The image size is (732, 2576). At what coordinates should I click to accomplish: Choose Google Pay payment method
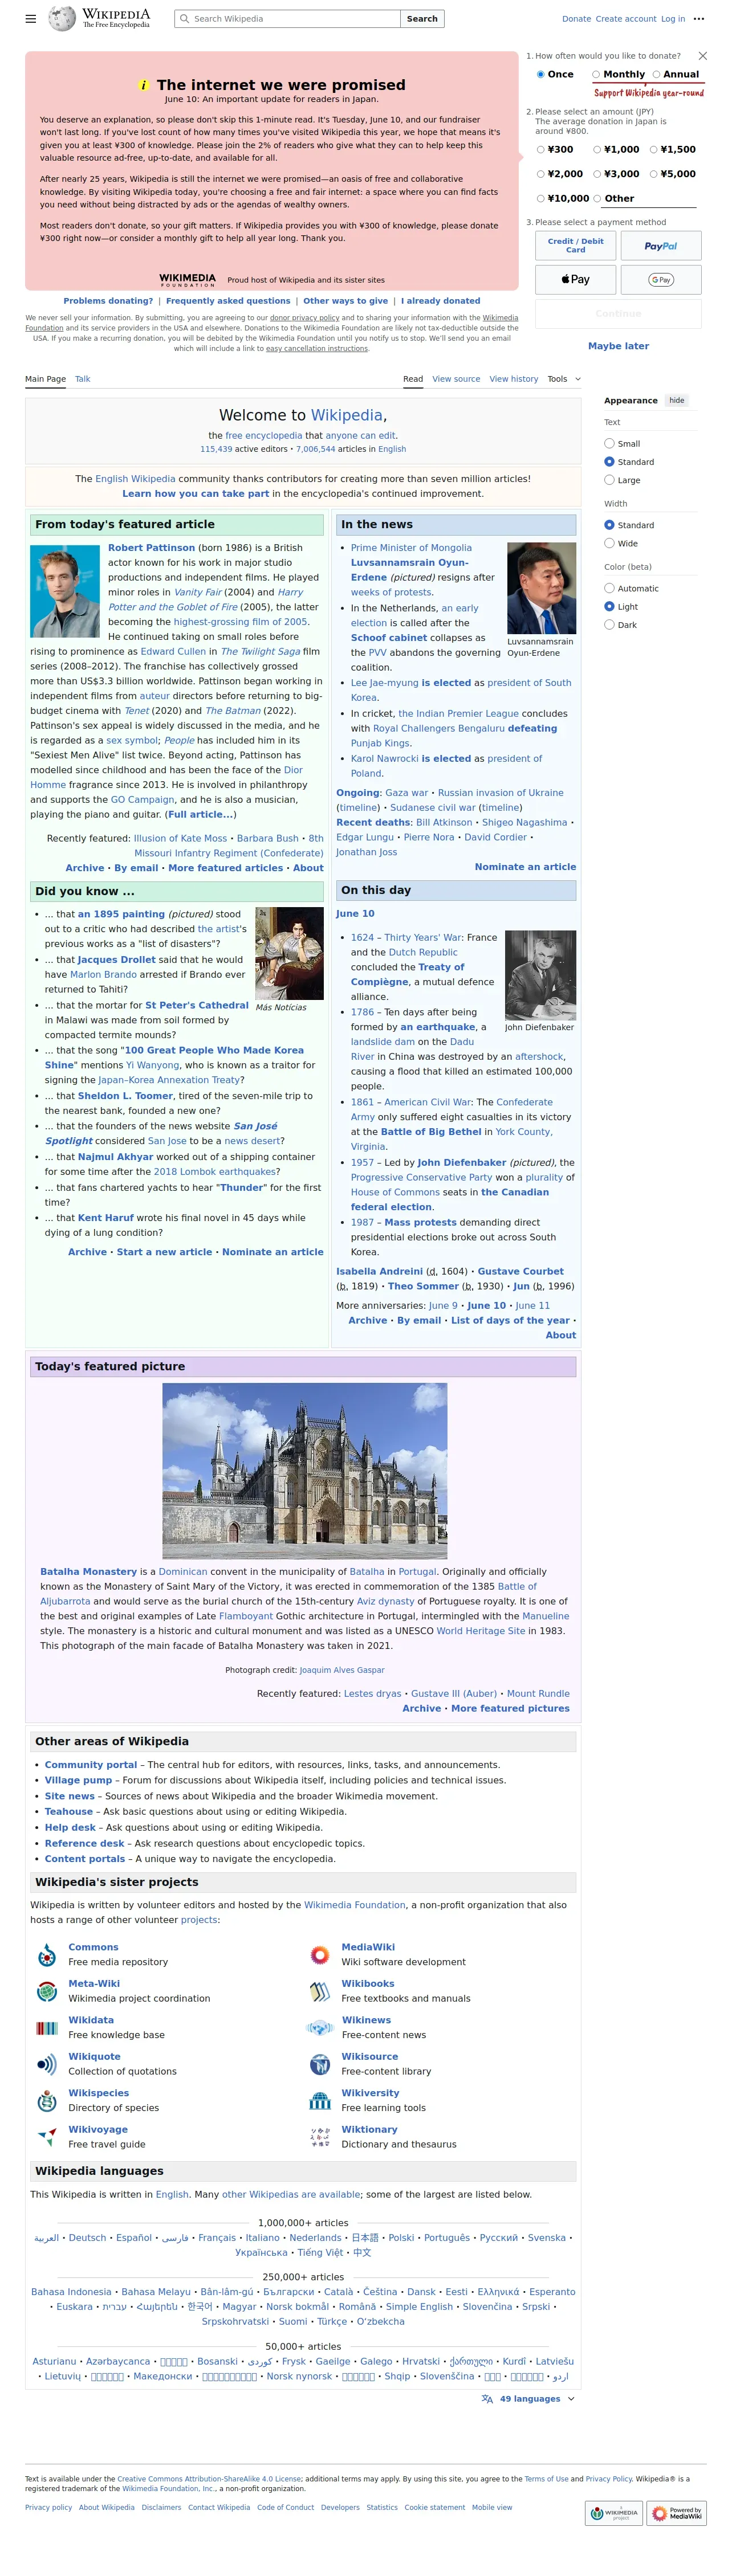[661, 280]
